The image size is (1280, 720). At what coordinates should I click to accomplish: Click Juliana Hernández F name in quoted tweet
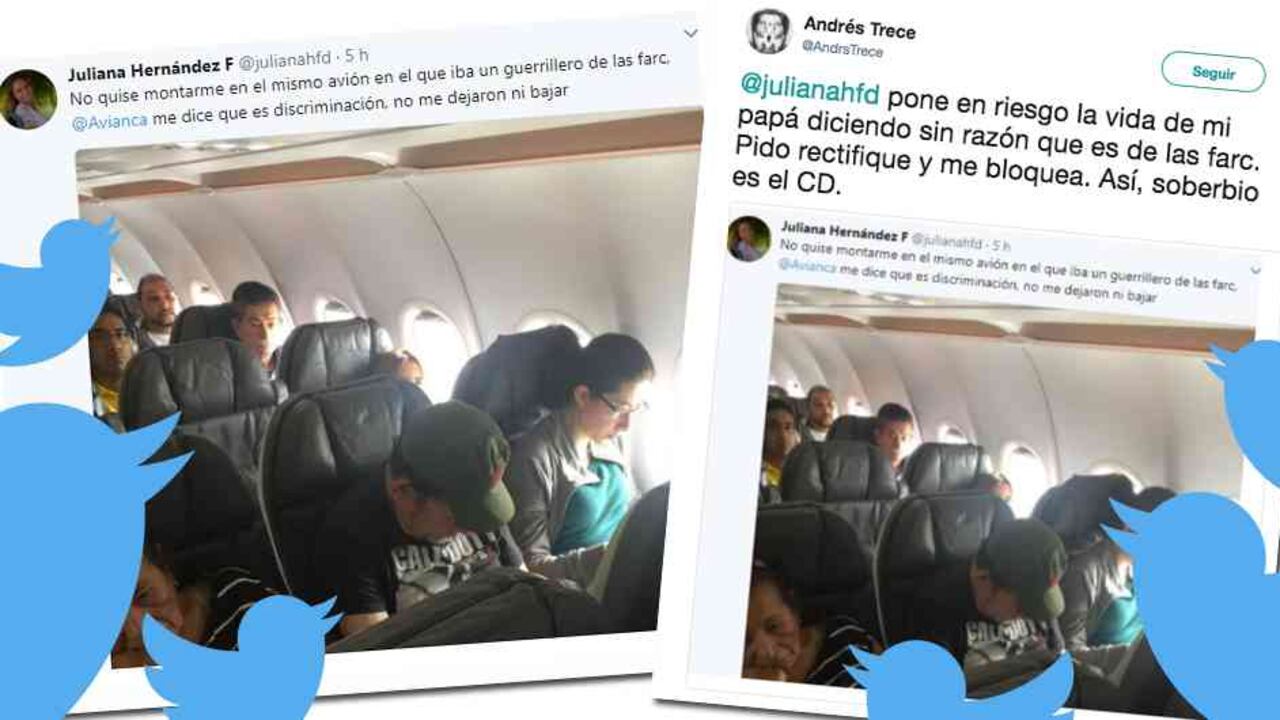[x=844, y=231]
